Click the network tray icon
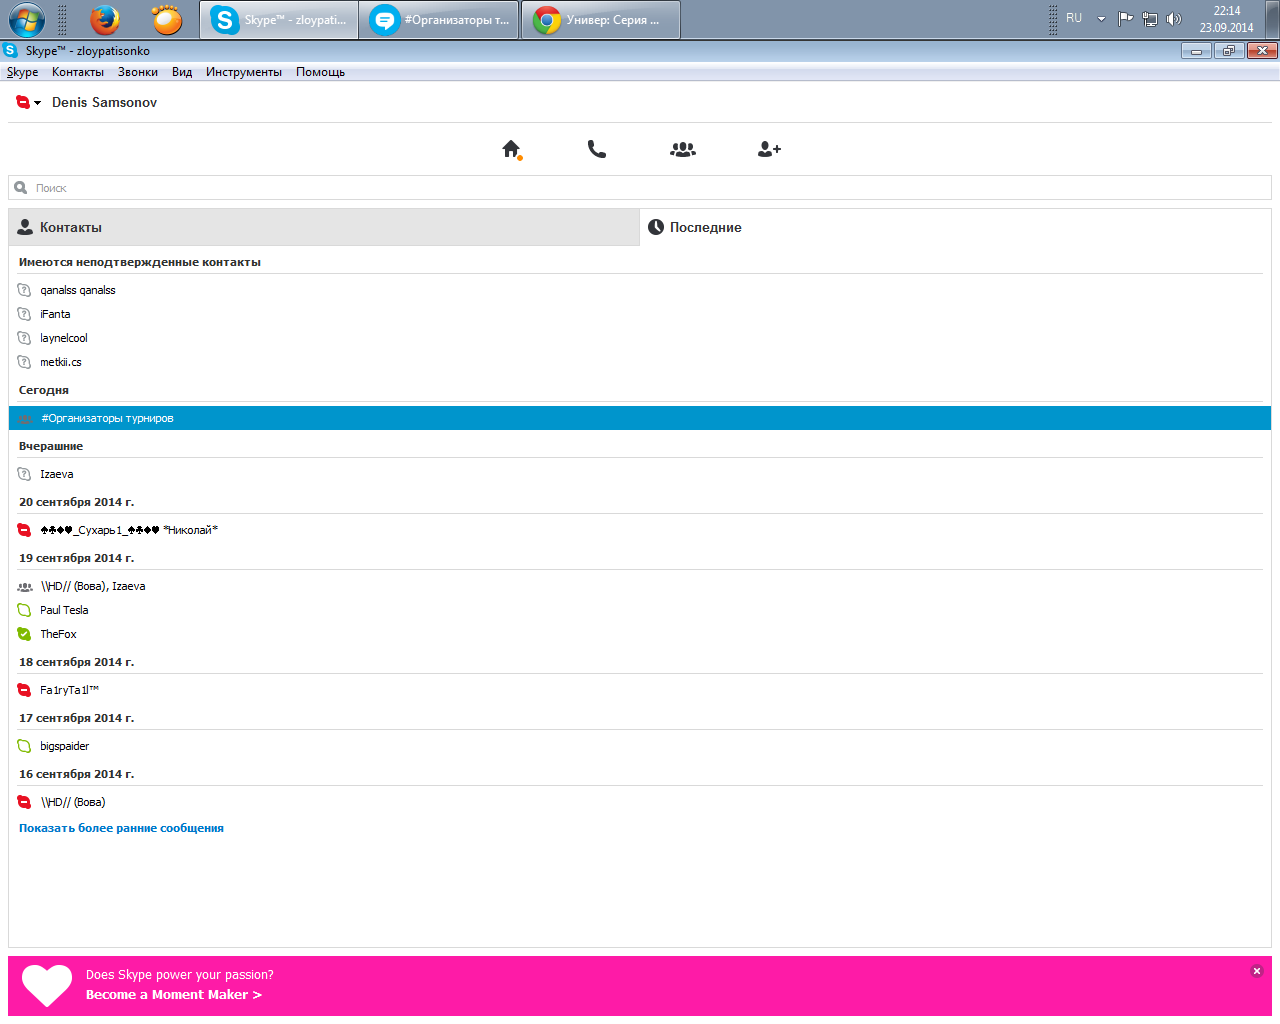The height and width of the screenshot is (1024, 1280). [1150, 19]
